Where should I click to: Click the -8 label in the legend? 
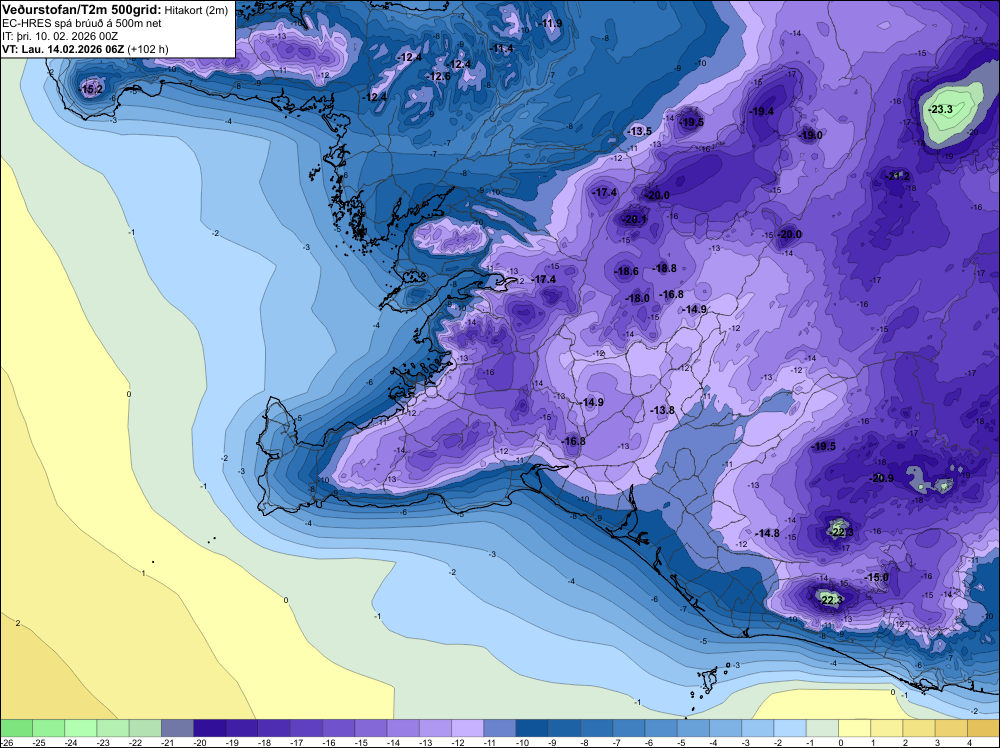pos(587,742)
